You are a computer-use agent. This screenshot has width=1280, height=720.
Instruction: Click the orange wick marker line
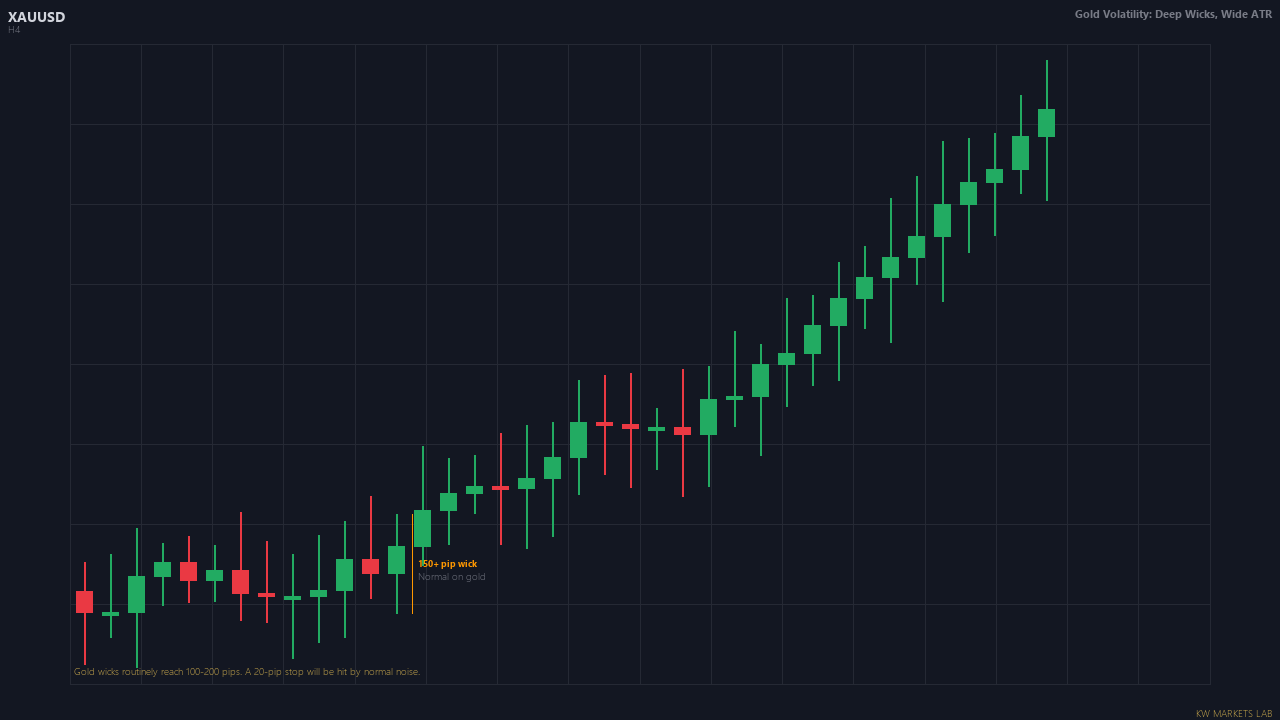(x=412, y=564)
